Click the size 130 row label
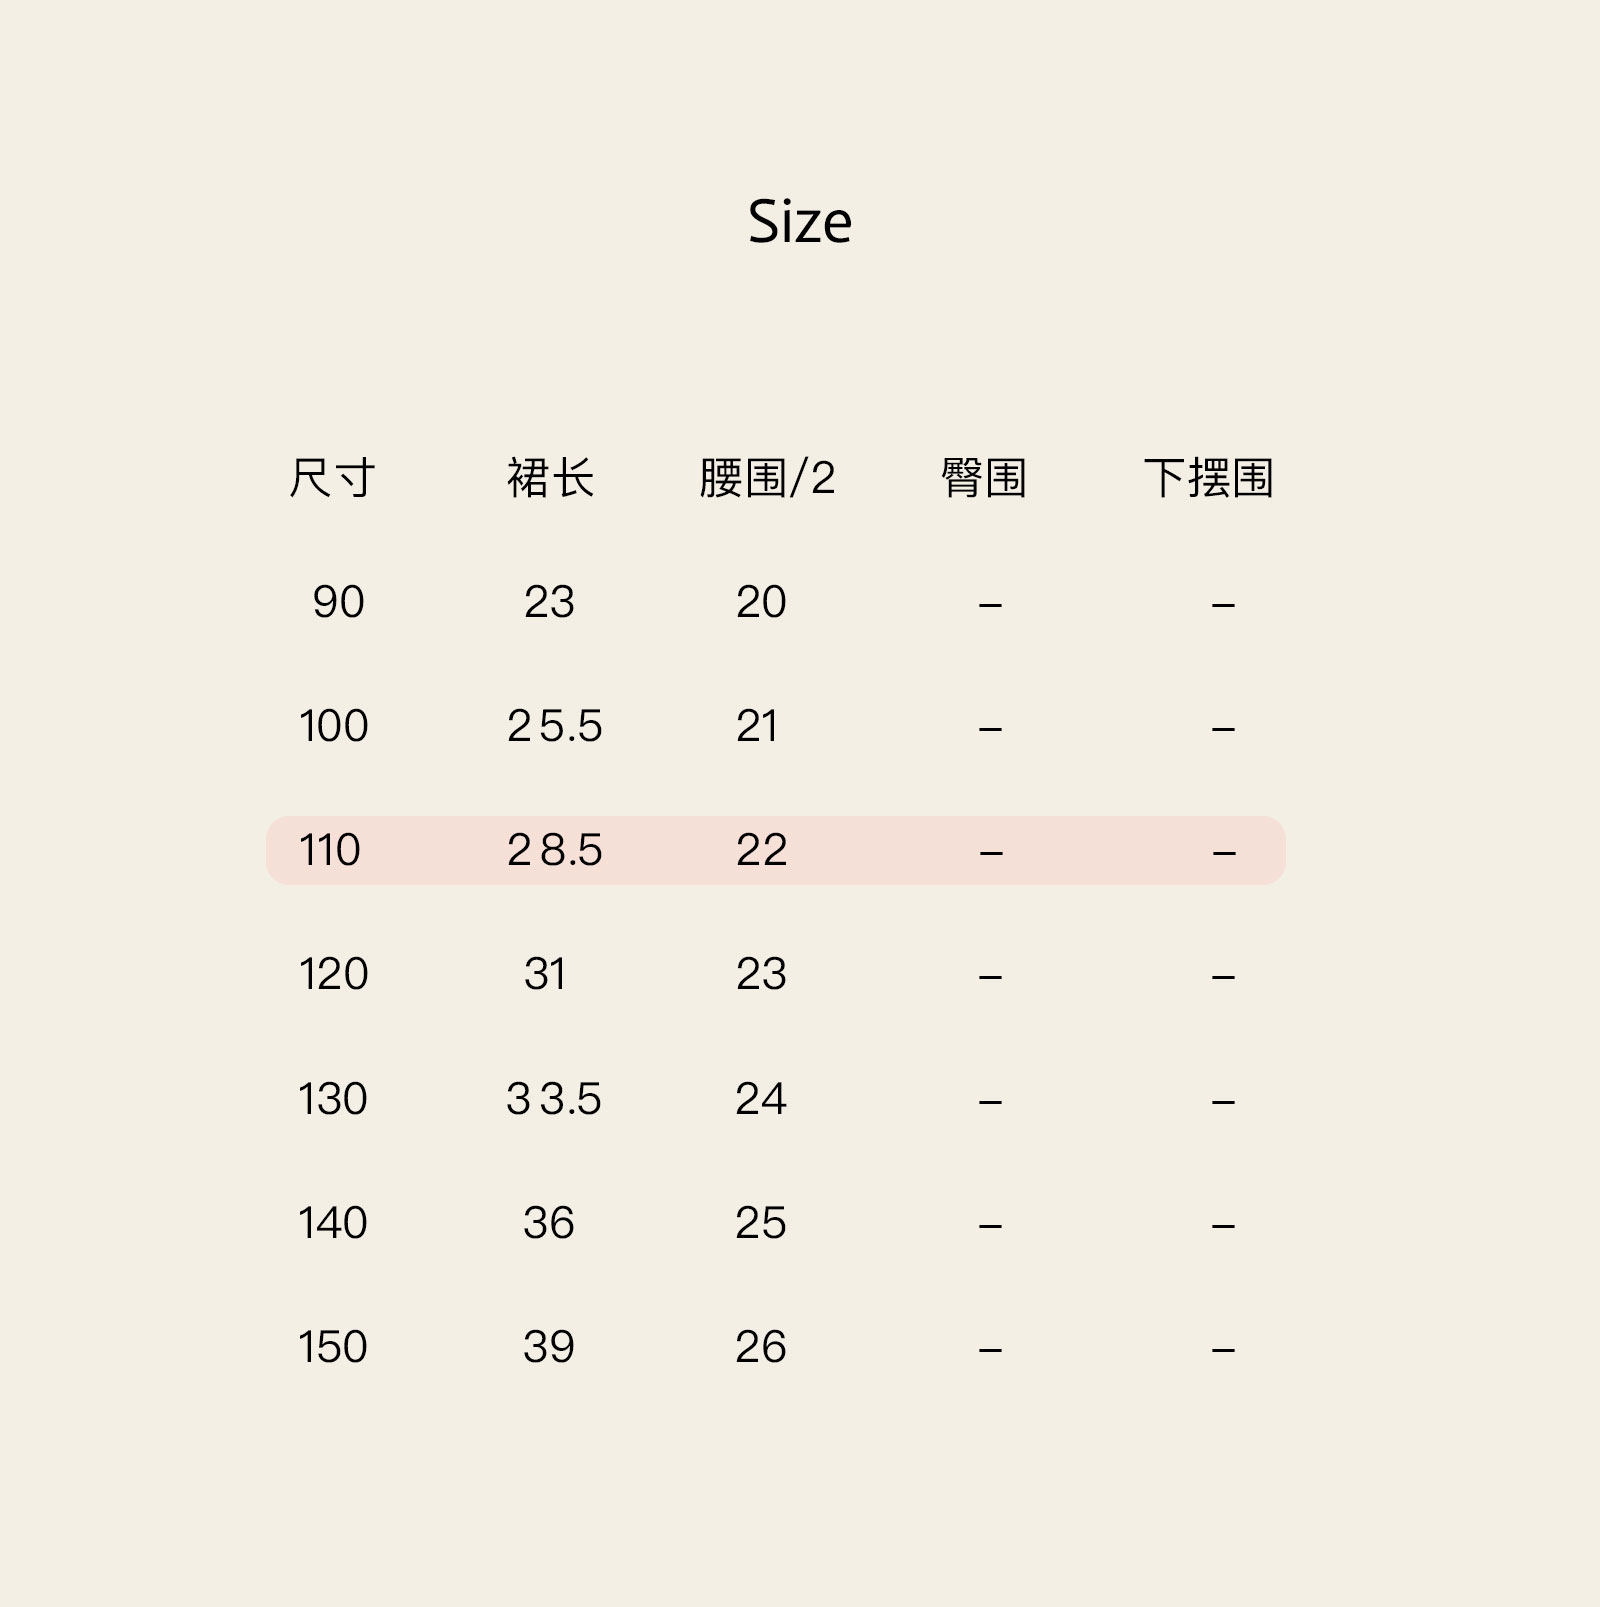 (333, 1099)
